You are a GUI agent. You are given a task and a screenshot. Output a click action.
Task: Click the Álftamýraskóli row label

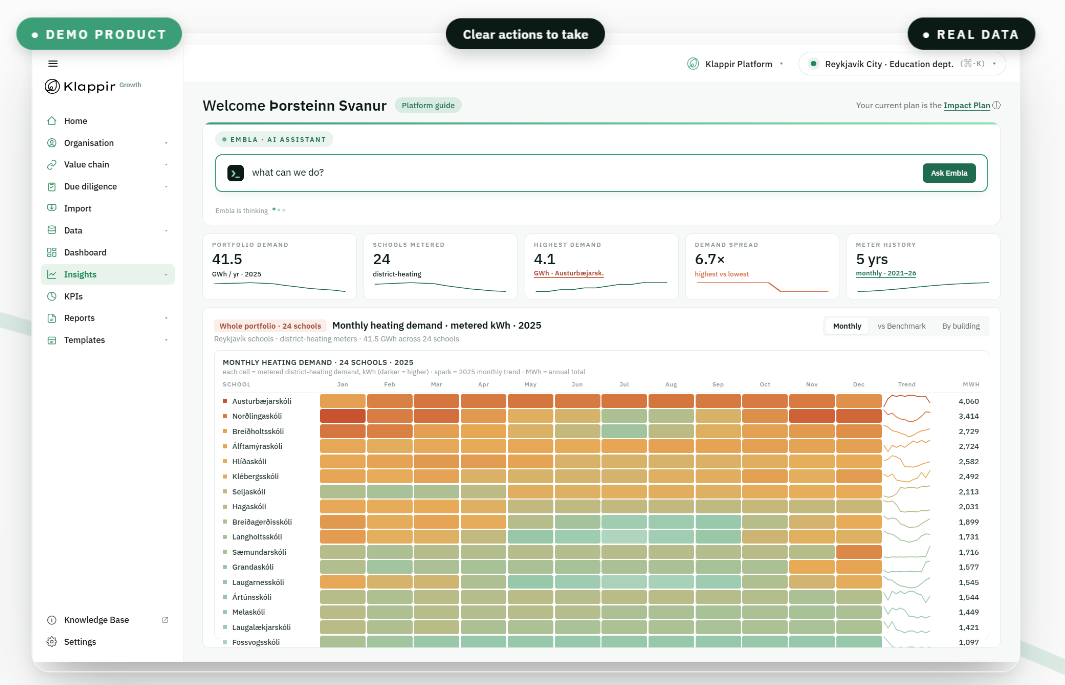(257, 447)
